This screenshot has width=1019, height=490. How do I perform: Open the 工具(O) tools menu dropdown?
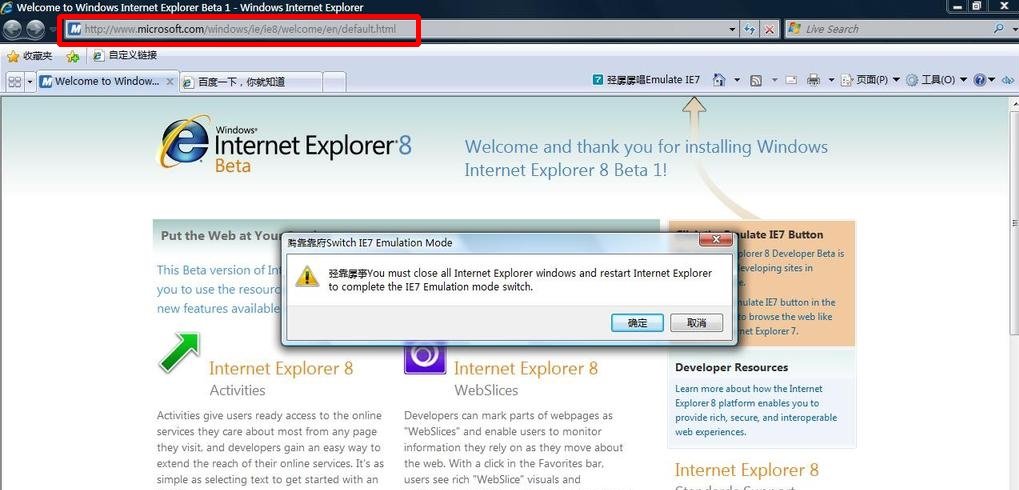click(931, 80)
